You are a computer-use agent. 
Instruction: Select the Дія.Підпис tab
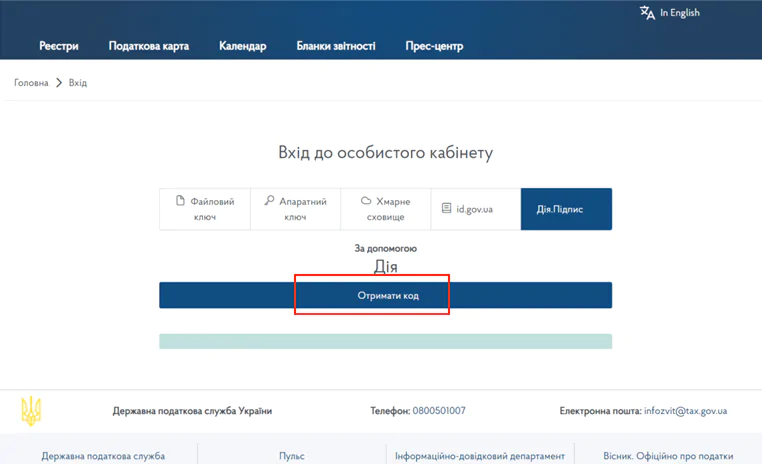[566, 209]
